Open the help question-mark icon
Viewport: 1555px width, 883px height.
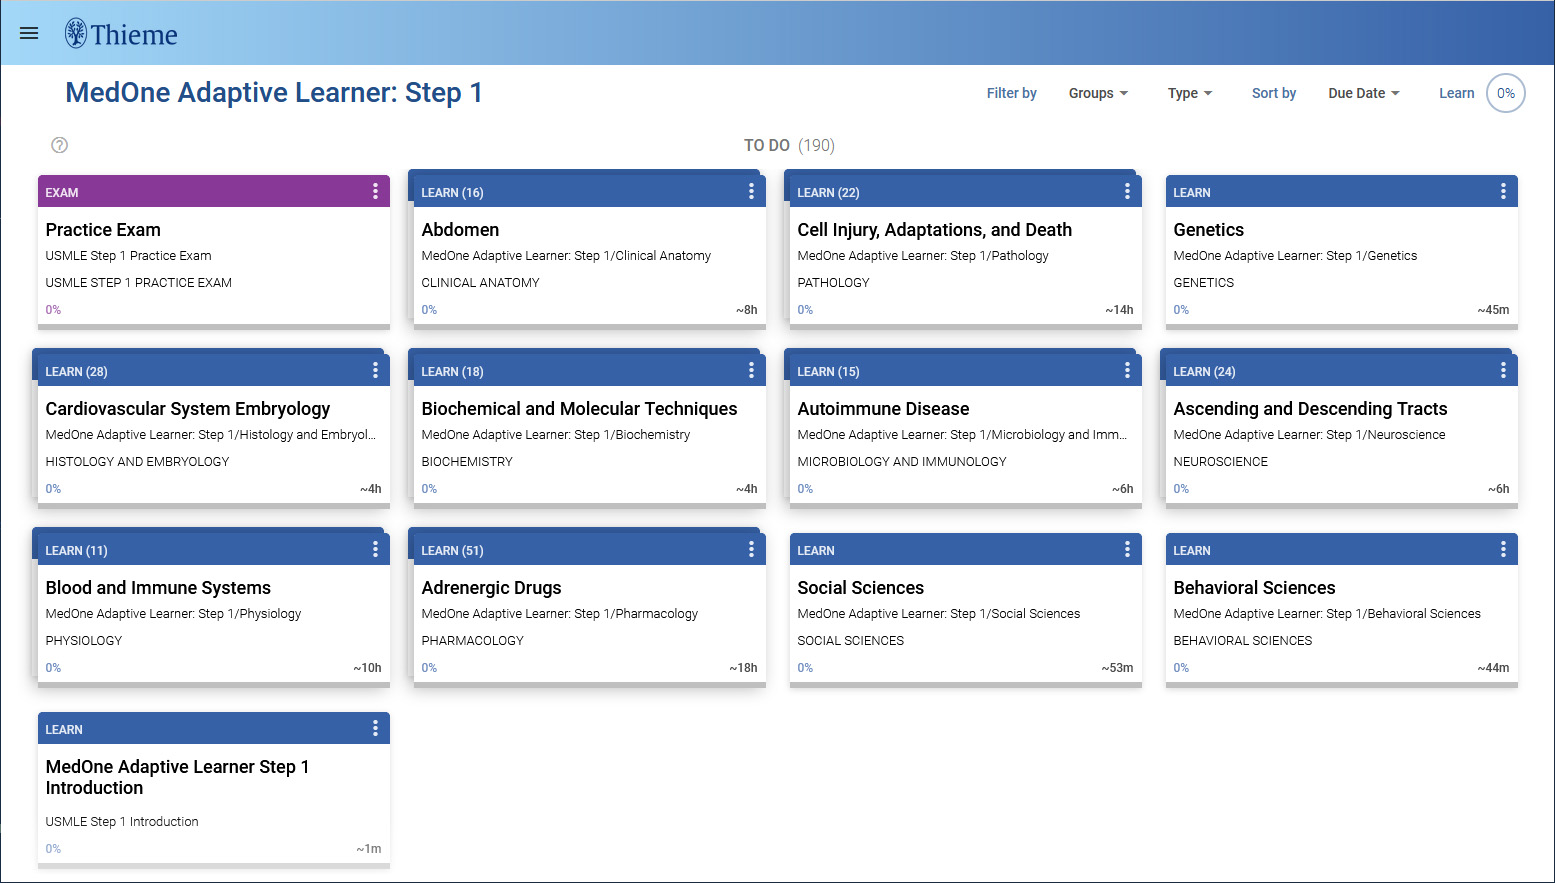pyautogui.click(x=60, y=145)
